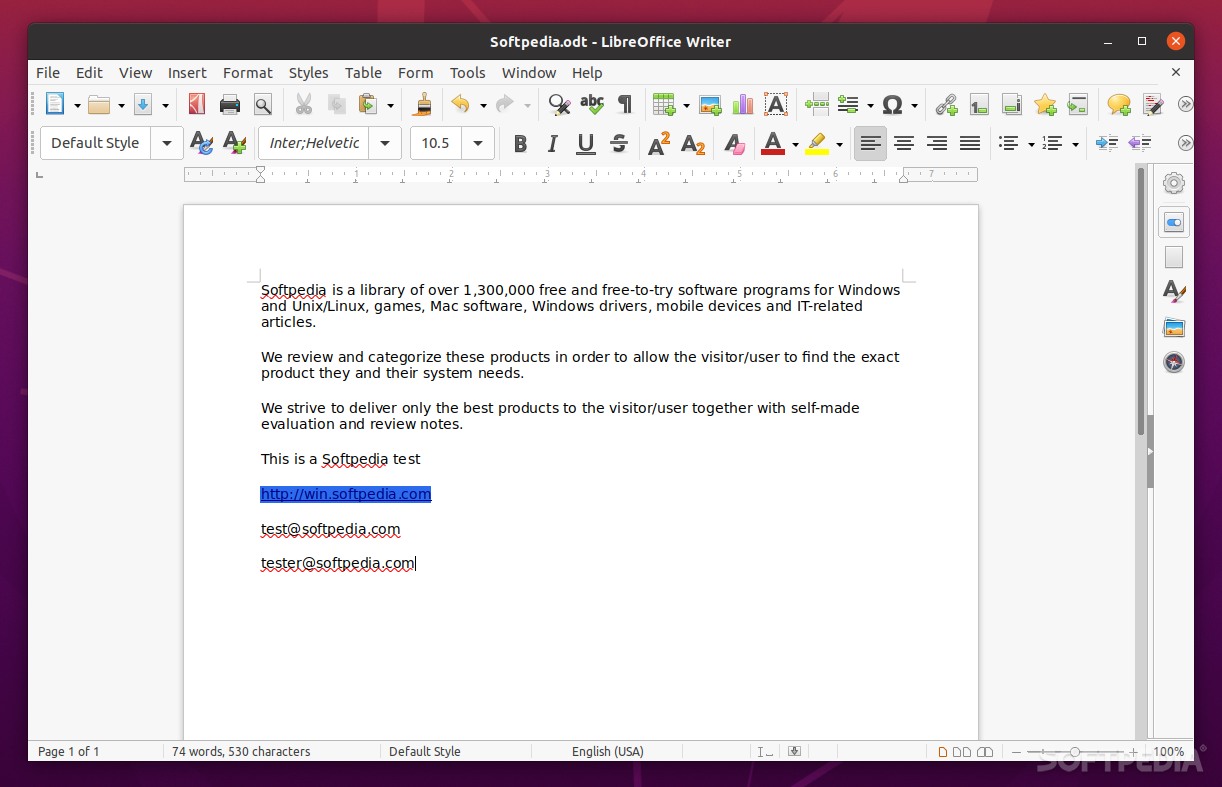Screen dimensions: 1222x787
Task: Open the recent documents dropdown arrow
Action: [x=121, y=105]
